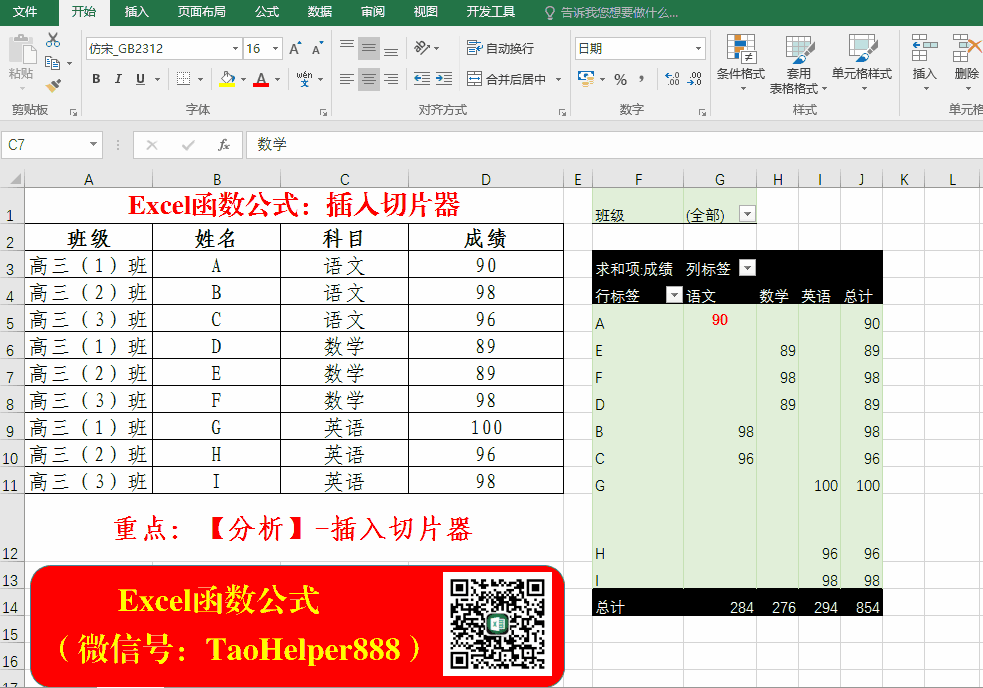Open the number format 日期 dropdown
983x688 pixels.
[699, 48]
